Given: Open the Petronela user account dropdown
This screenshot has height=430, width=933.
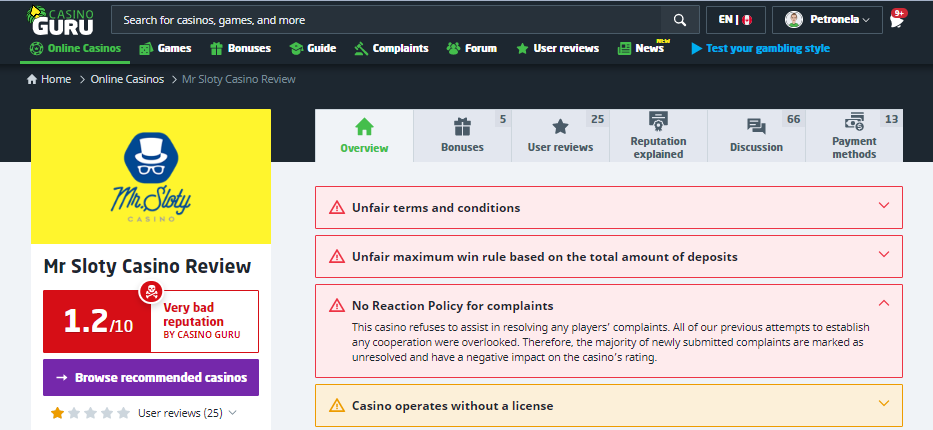Looking at the screenshot, I should click(827, 20).
